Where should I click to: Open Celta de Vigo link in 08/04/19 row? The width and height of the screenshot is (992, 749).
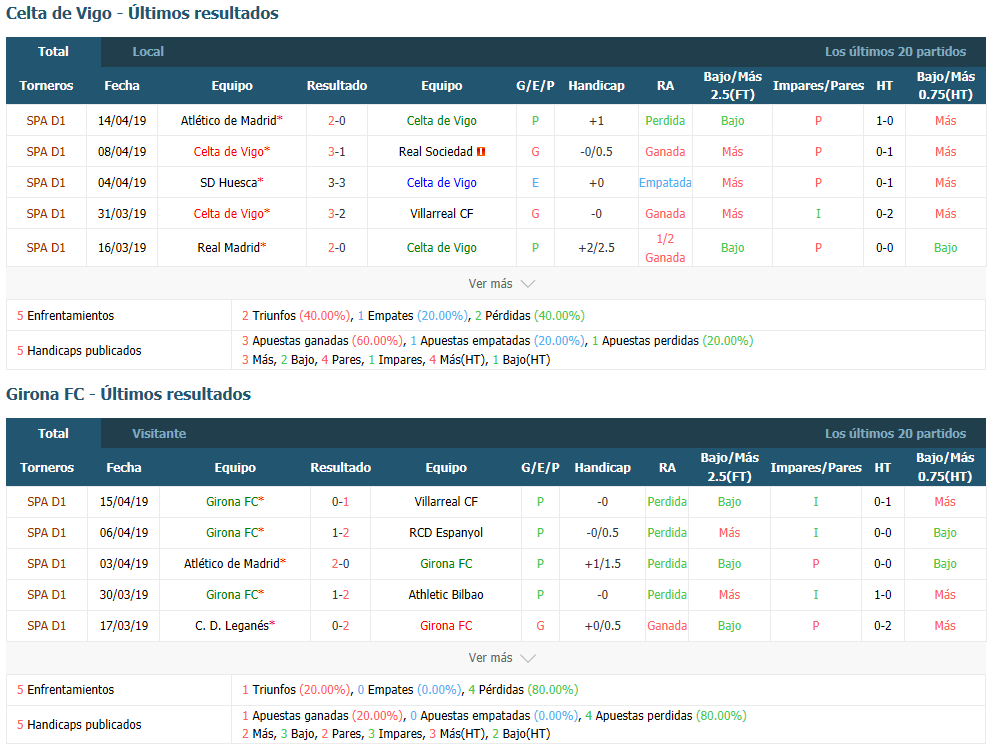(228, 152)
